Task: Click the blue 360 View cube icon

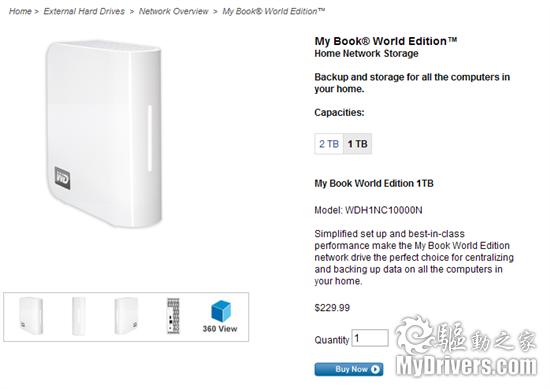Action: (221, 311)
